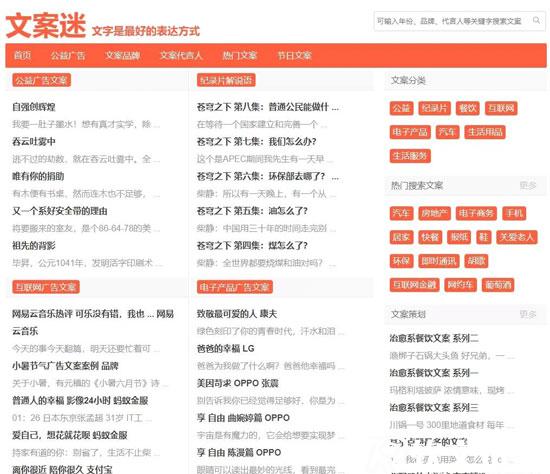Open the article 治愈系餐饮文案 系列二
This screenshot has height=474, width=550.
(434, 338)
